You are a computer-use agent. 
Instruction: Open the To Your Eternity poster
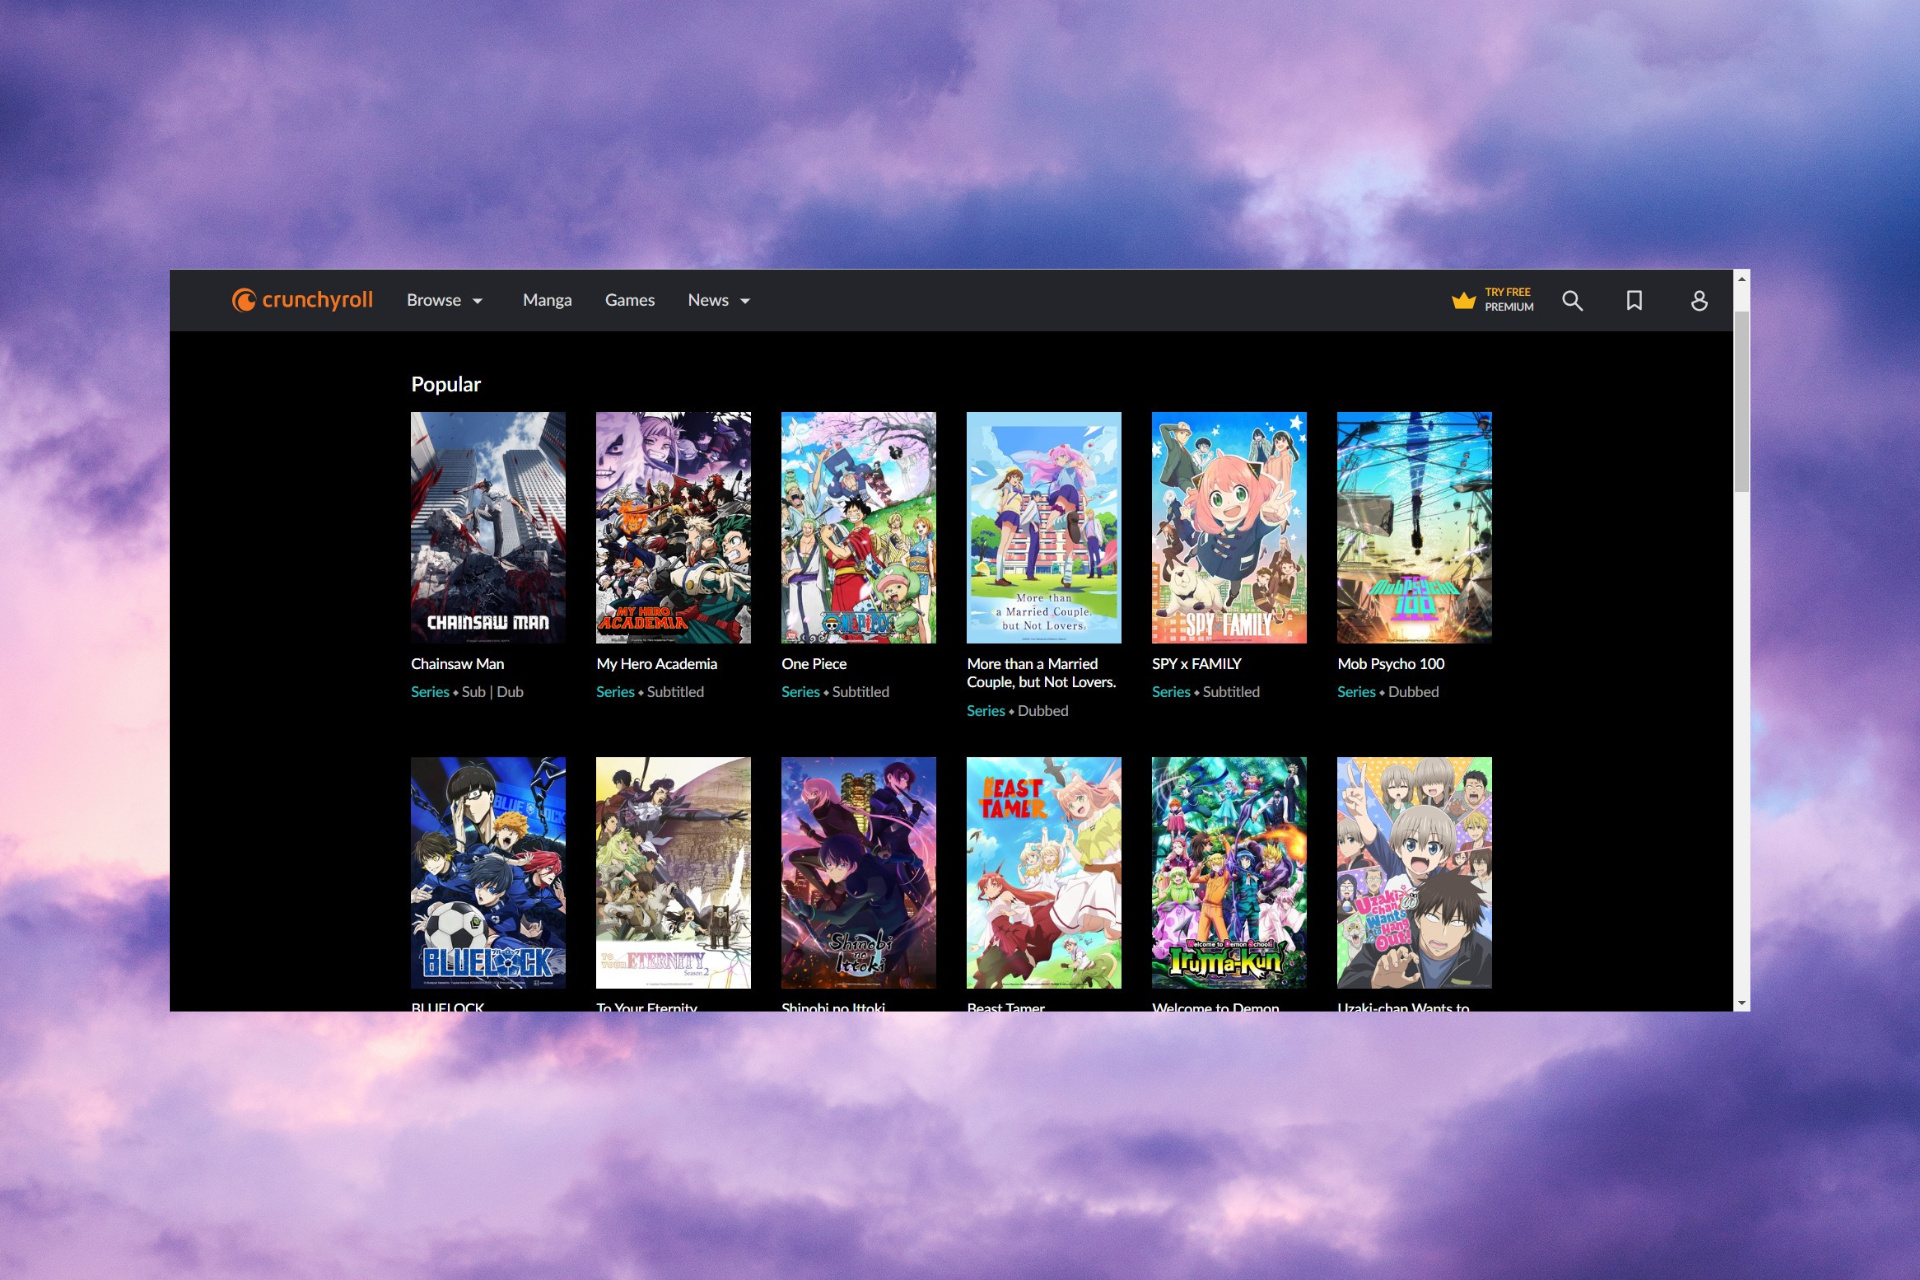click(x=673, y=872)
